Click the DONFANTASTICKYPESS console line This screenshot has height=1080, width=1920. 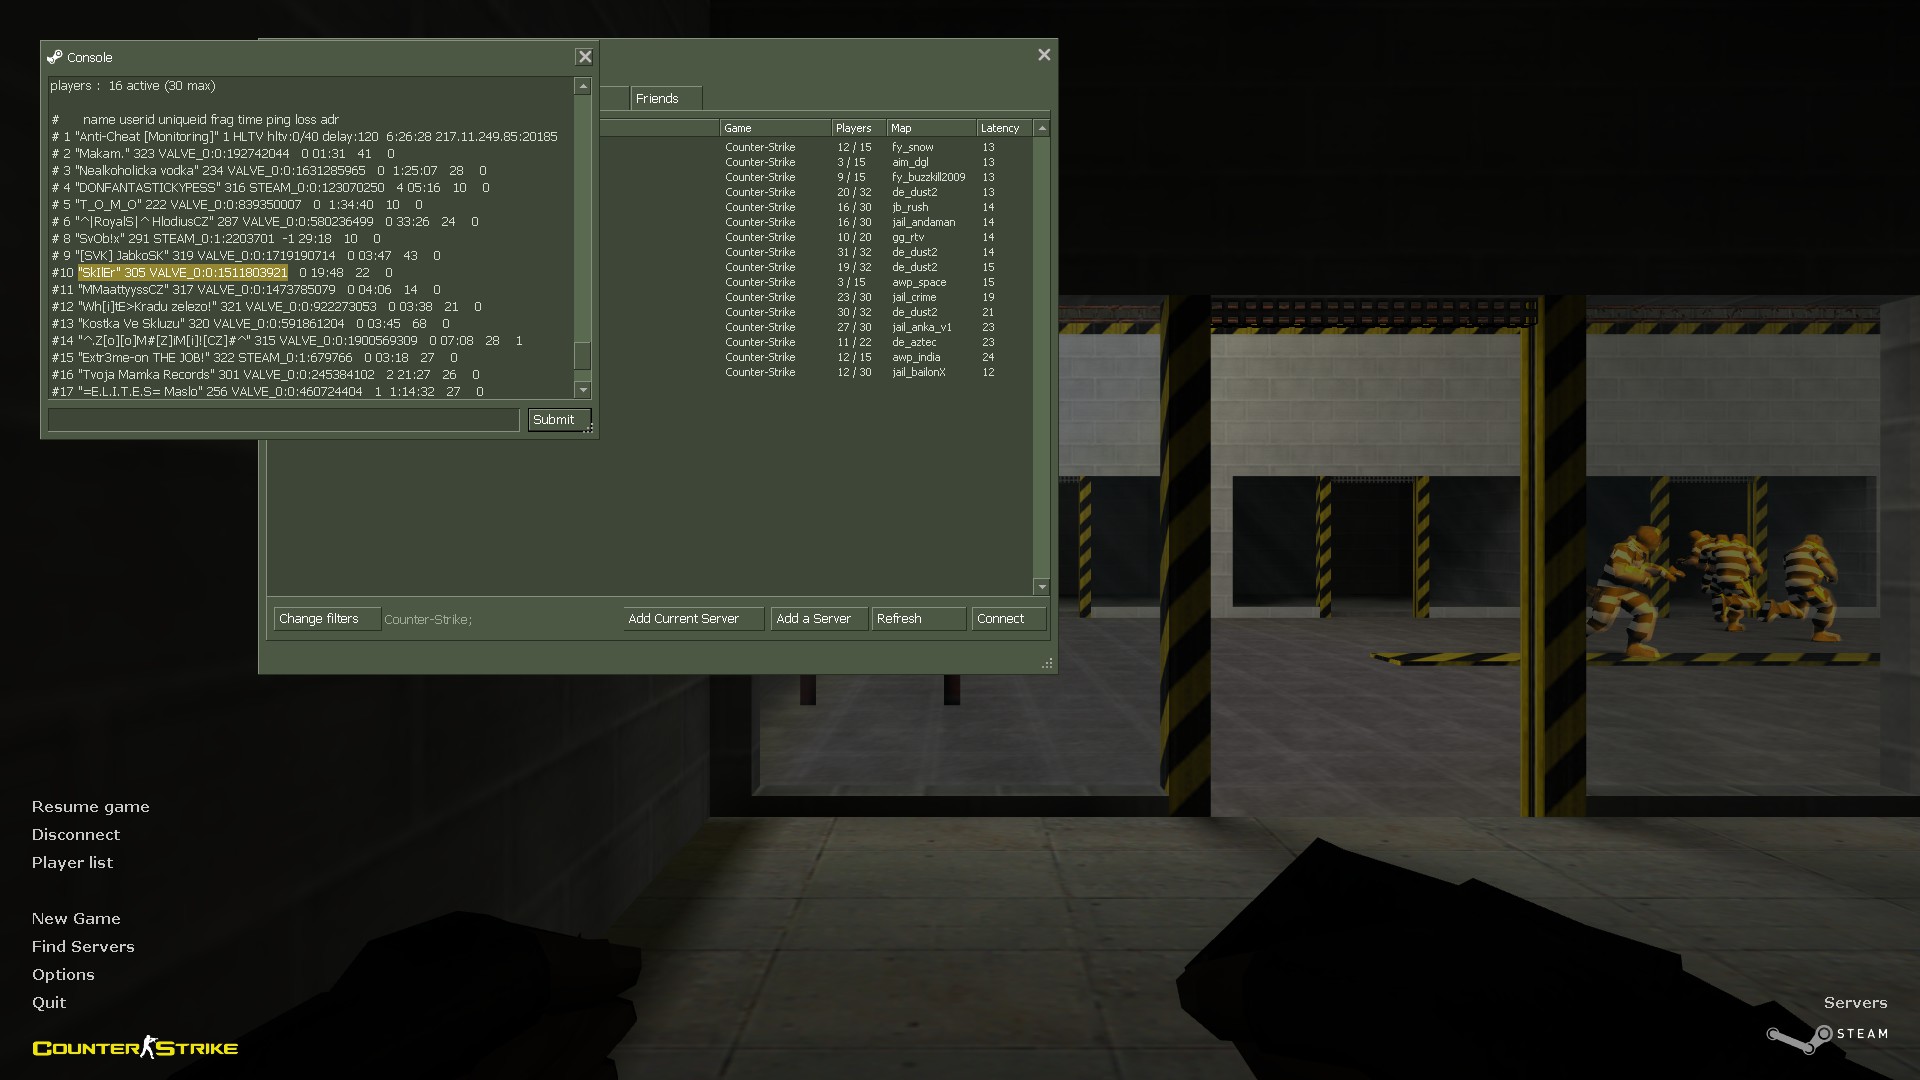coord(270,188)
